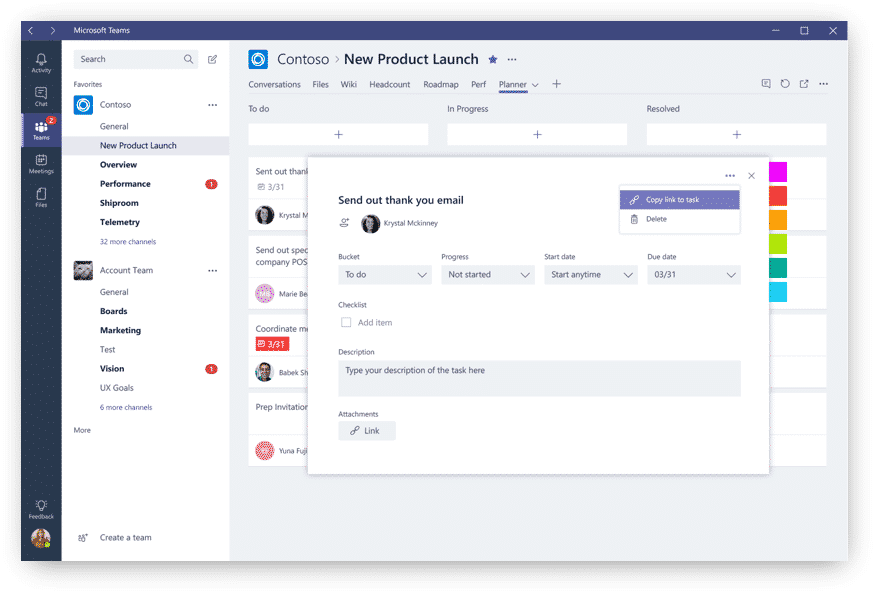Select the orange label color
Viewport: 873px width, 592px height.
tap(778, 220)
